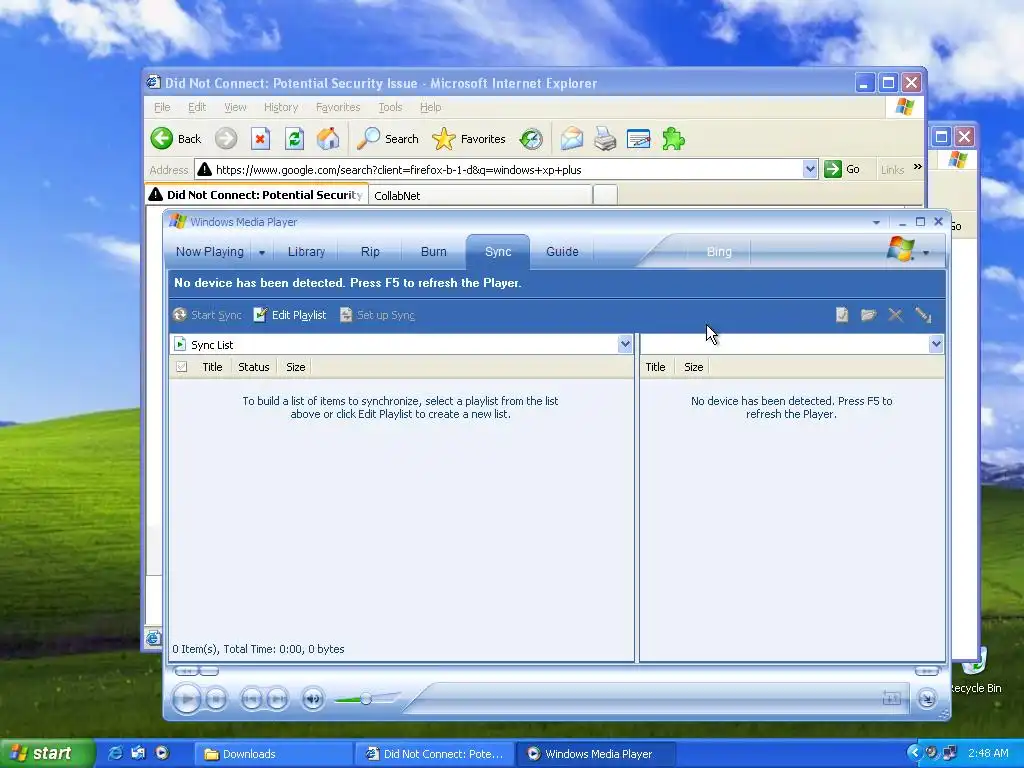Viewport: 1024px width, 768px height.
Task: Expand the device selection dropdown
Action: coord(936,344)
